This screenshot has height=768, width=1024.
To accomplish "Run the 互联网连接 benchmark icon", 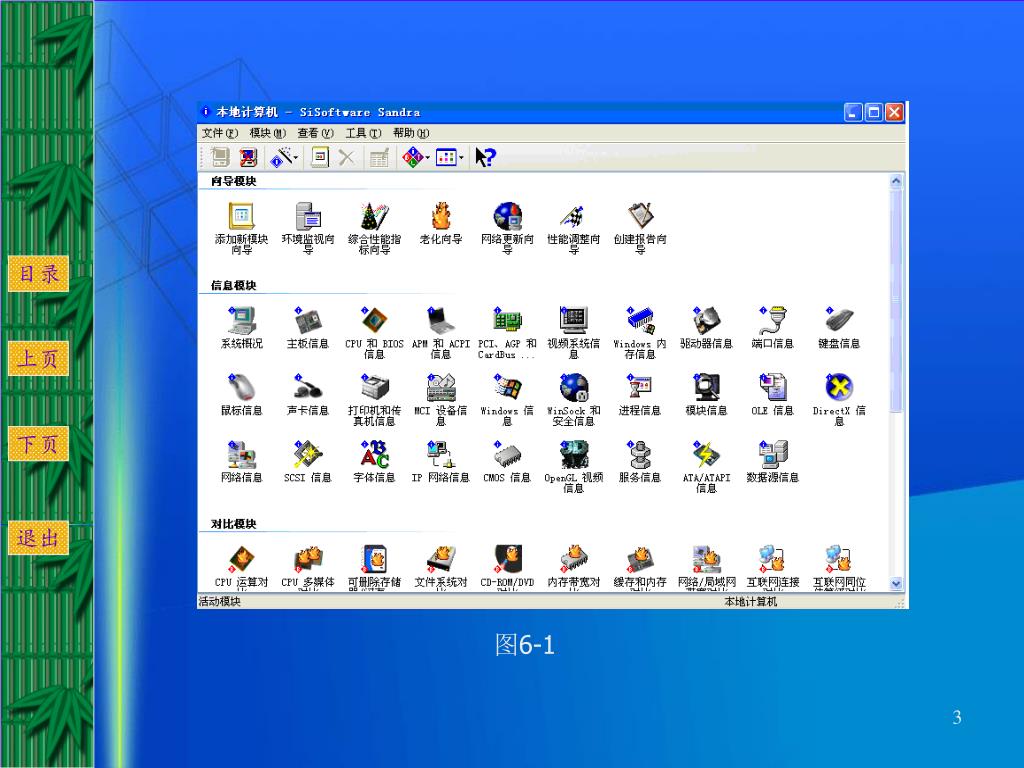I will (x=773, y=560).
